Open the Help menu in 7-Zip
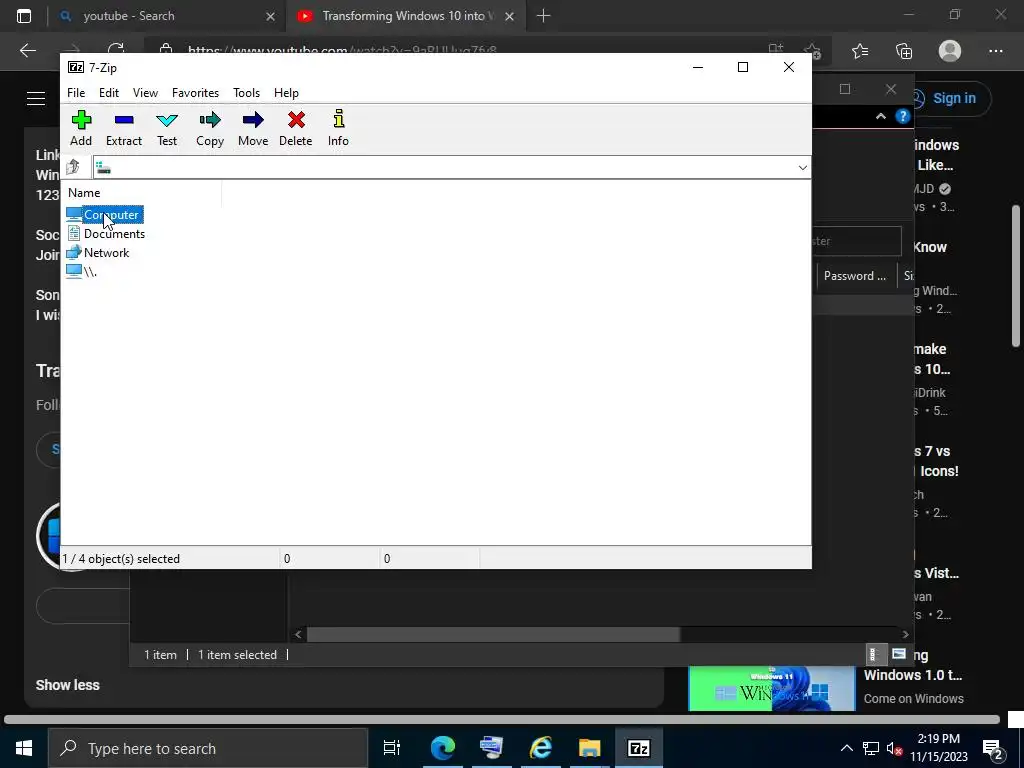The image size is (1024, 768). tap(286, 93)
